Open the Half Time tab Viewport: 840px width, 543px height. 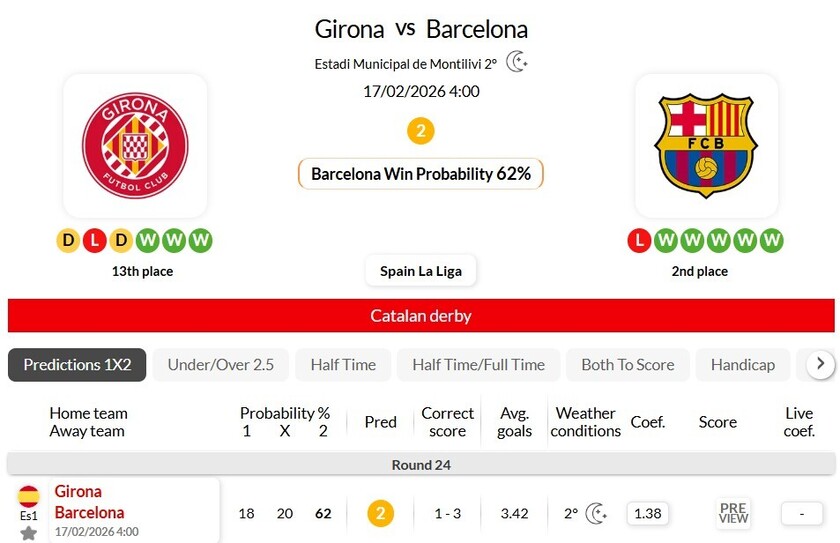(x=343, y=365)
